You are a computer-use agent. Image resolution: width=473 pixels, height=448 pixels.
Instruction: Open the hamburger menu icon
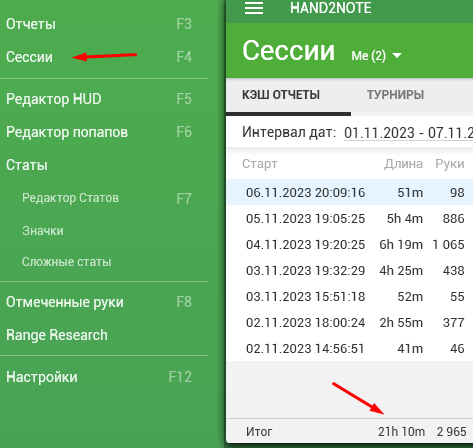click(x=254, y=7)
